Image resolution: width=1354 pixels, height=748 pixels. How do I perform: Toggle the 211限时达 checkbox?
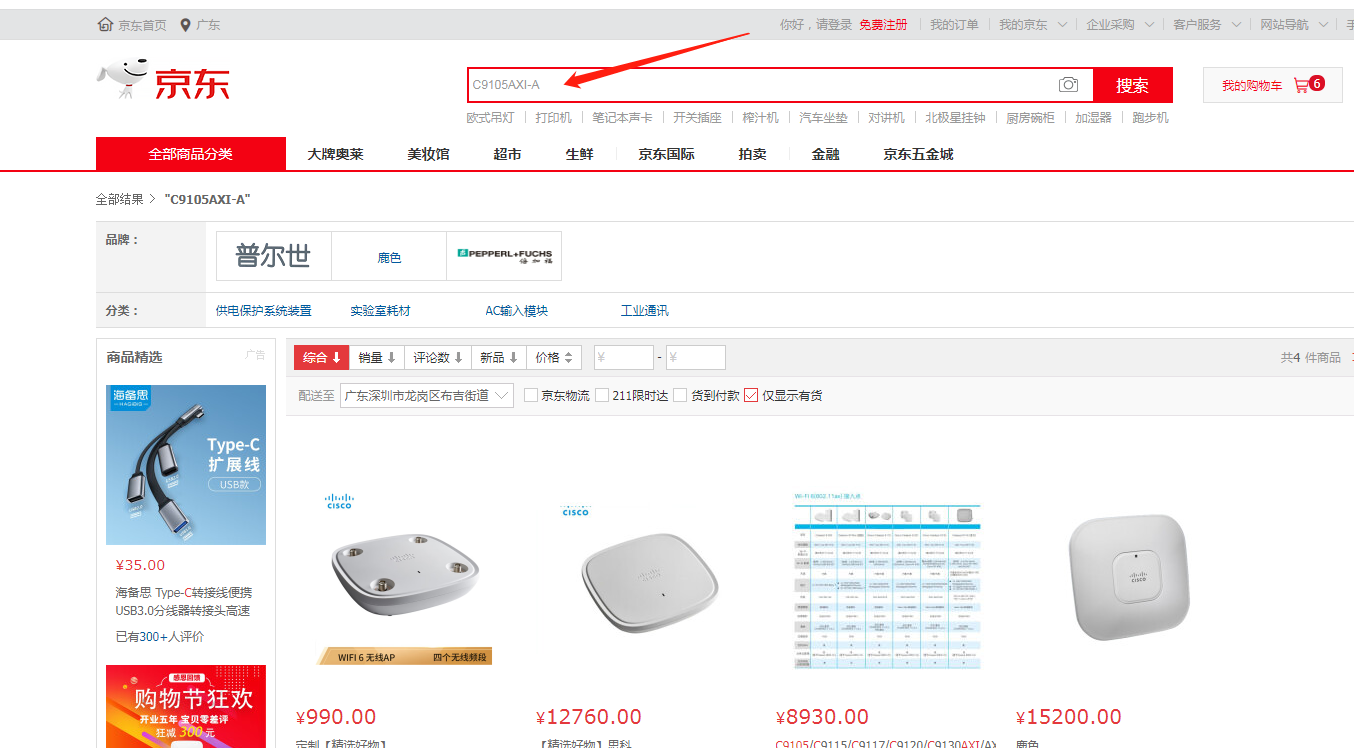click(x=602, y=395)
